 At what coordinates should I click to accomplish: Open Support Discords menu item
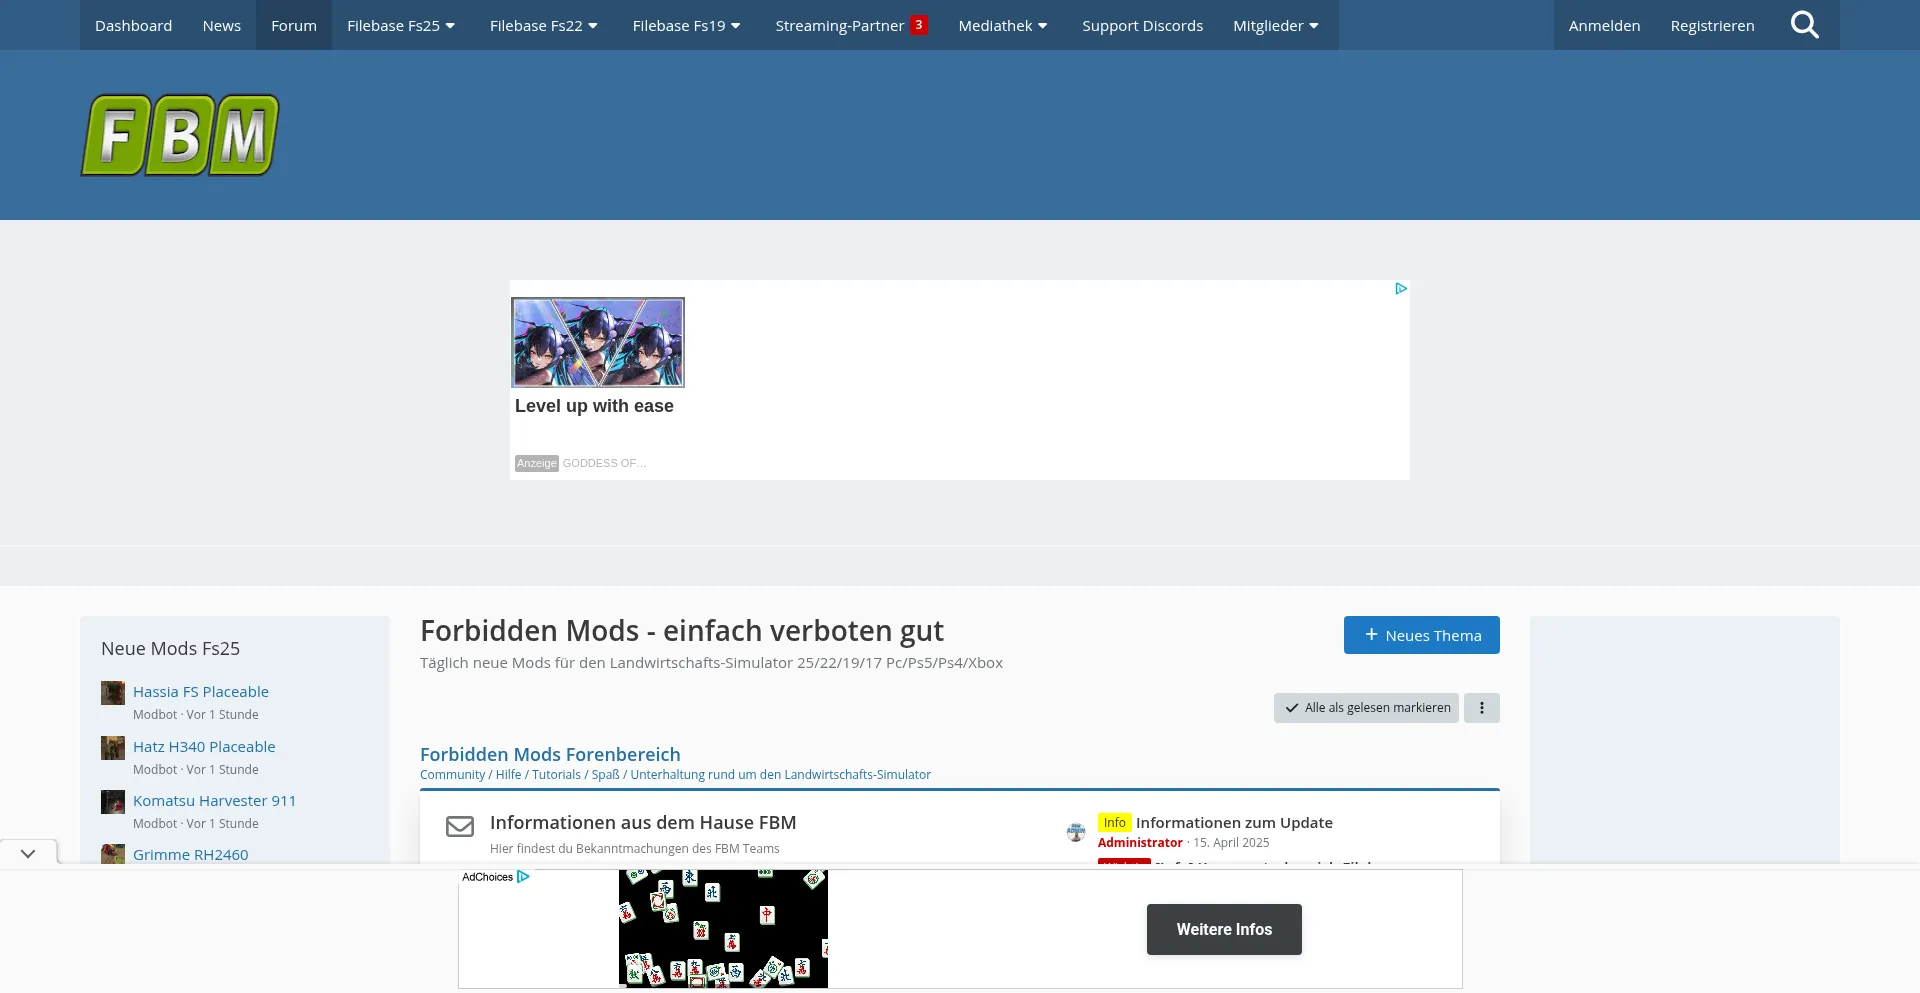(1142, 25)
